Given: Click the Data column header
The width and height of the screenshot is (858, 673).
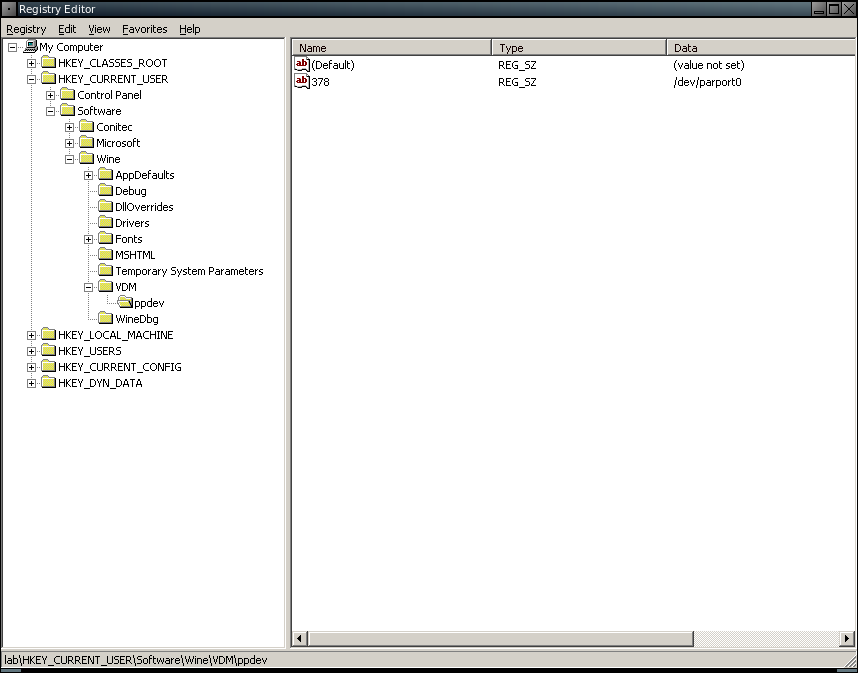Looking at the screenshot, I should tap(760, 48).
